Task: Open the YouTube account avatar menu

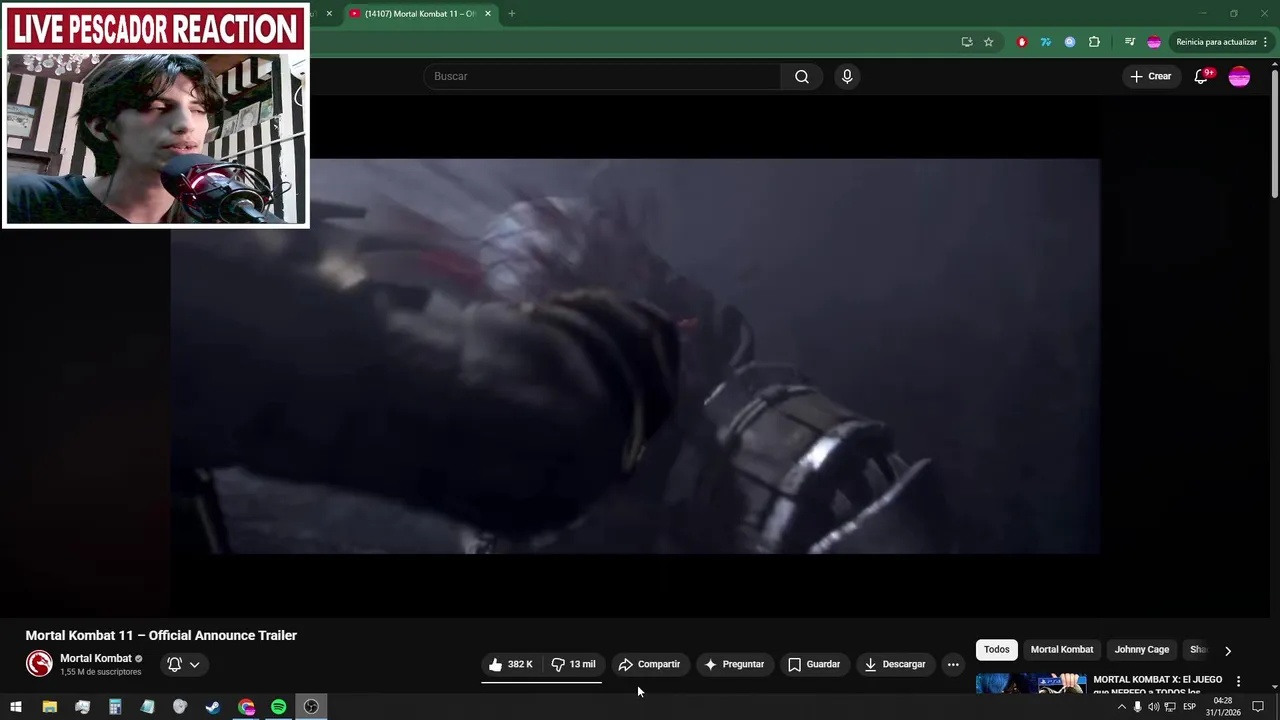Action: coord(1239,77)
